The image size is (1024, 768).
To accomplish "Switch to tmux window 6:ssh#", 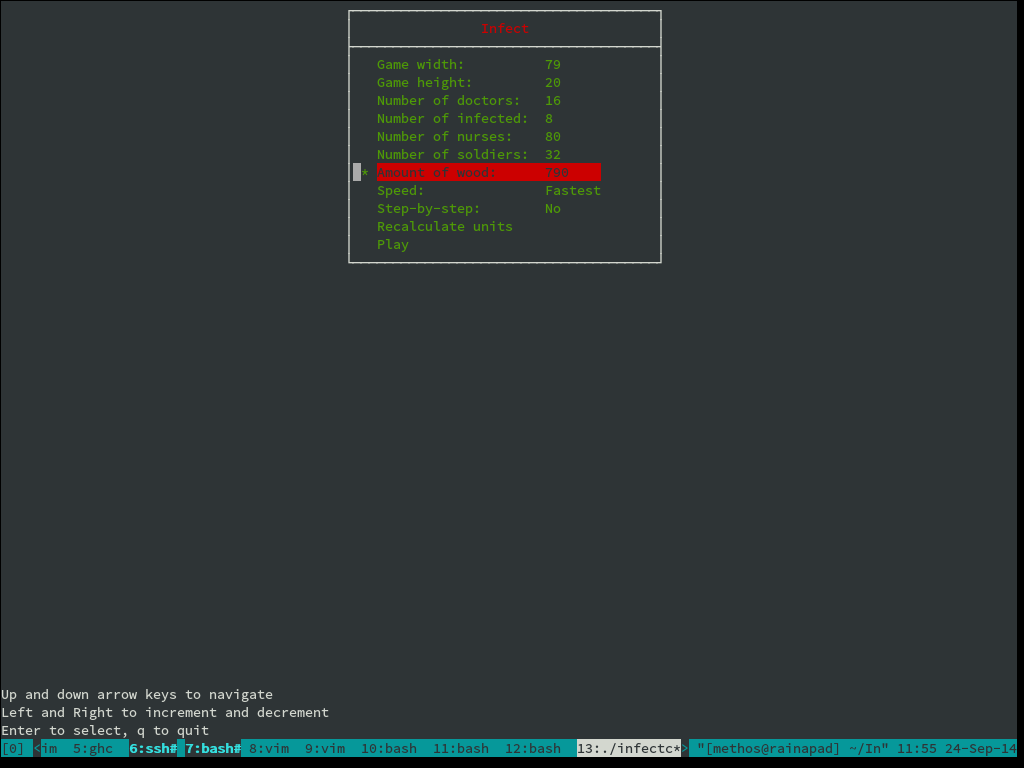I will [153, 748].
